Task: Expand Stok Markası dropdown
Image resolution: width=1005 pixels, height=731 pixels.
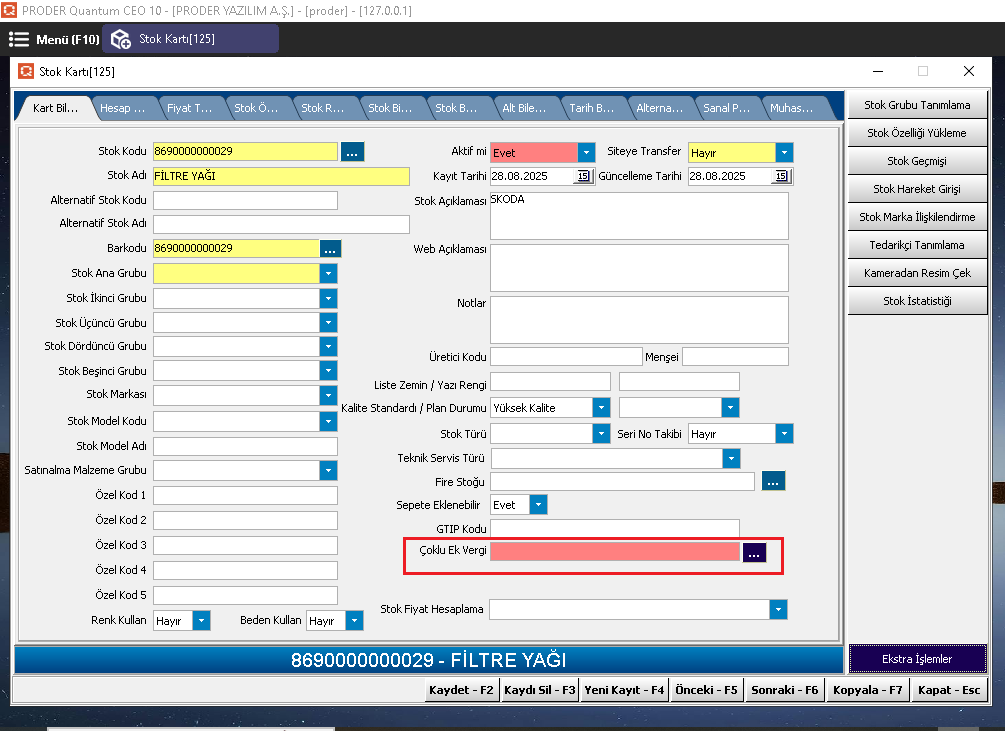Action: click(328, 395)
